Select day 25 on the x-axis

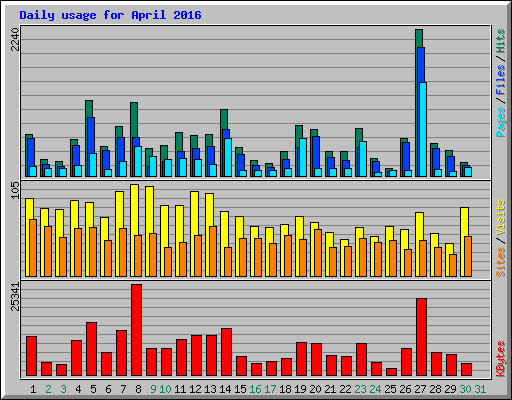[390, 389]
